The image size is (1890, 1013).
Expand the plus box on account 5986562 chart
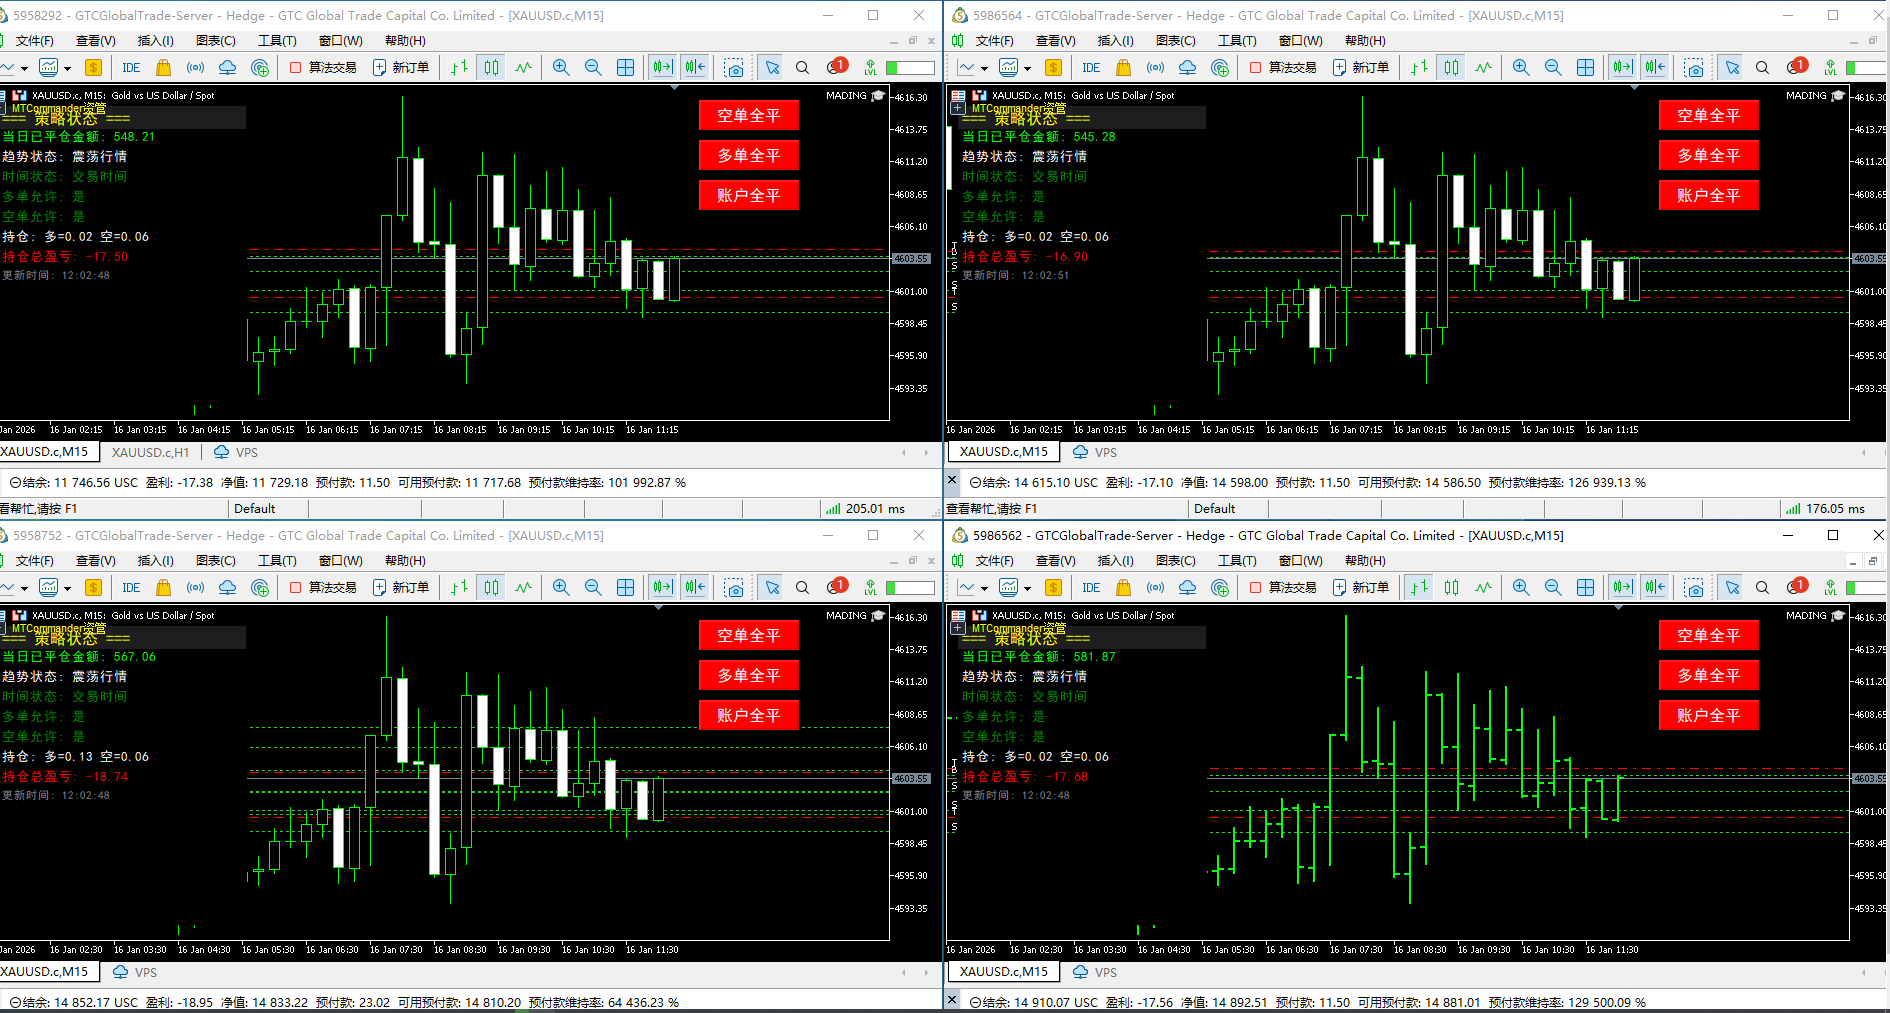pos(958,628)
